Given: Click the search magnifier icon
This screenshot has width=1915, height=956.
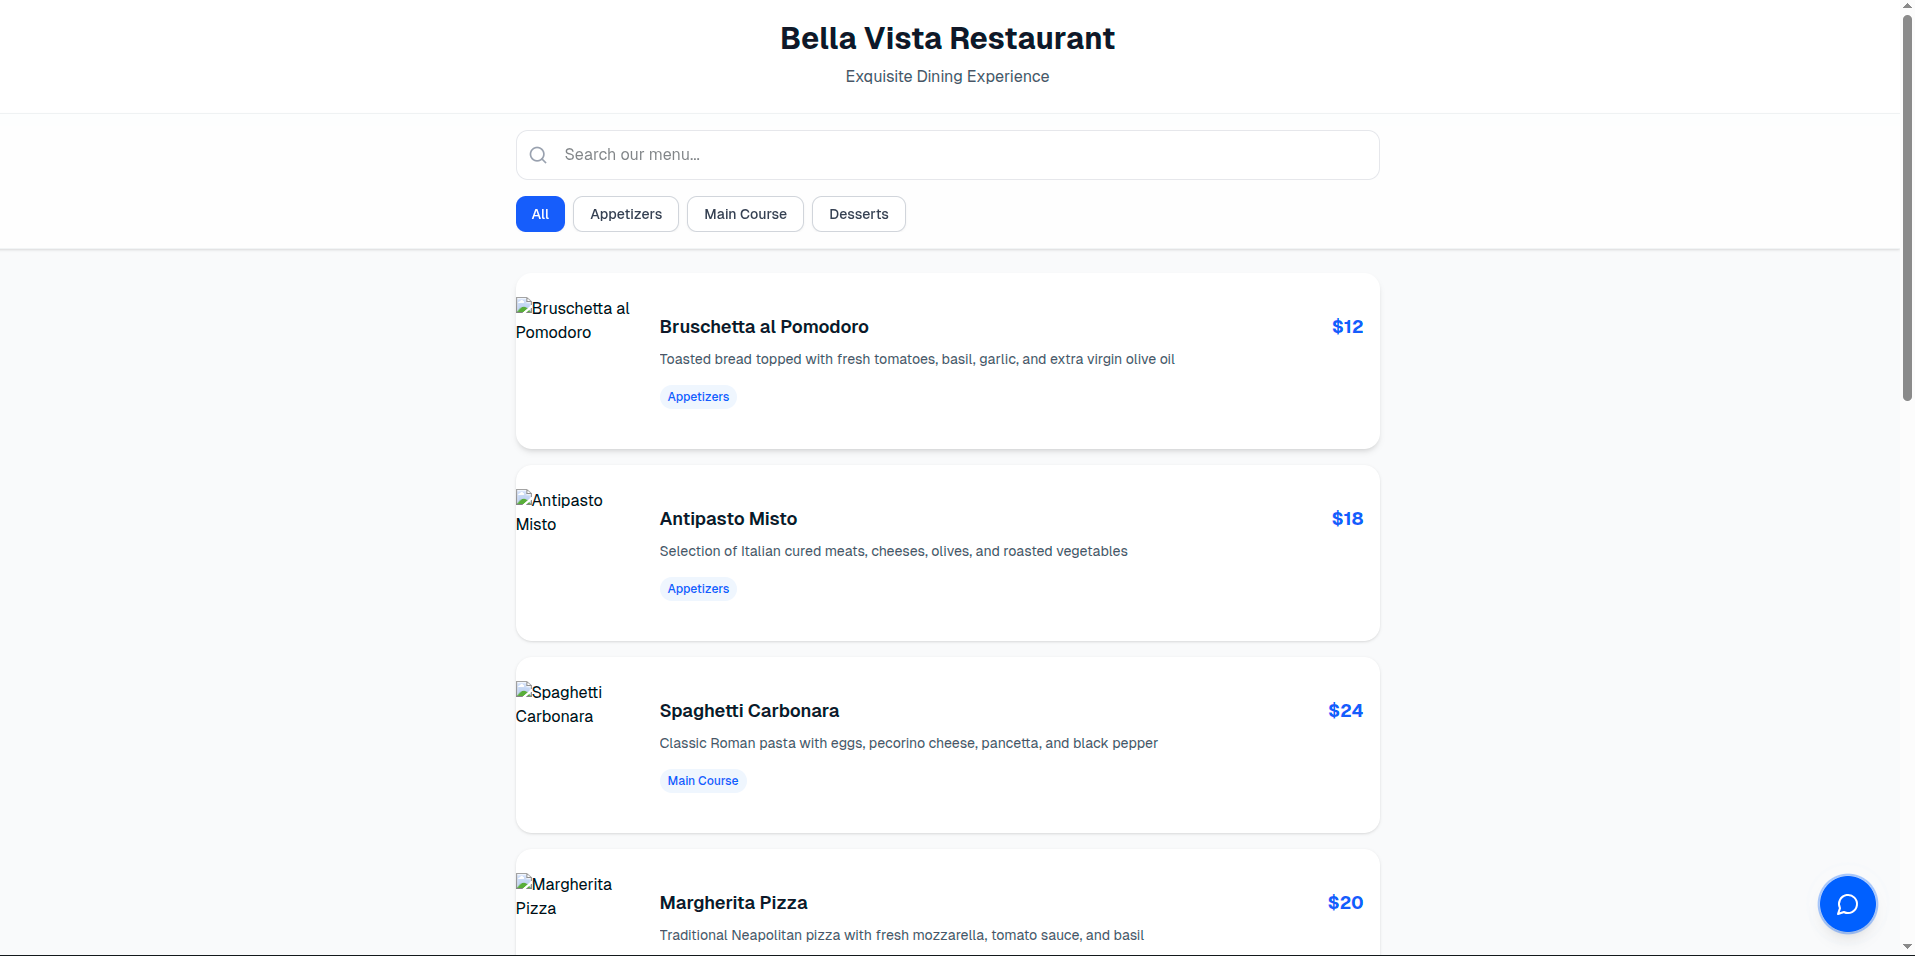Looking at the screenshot, I should tap(538, 155).
